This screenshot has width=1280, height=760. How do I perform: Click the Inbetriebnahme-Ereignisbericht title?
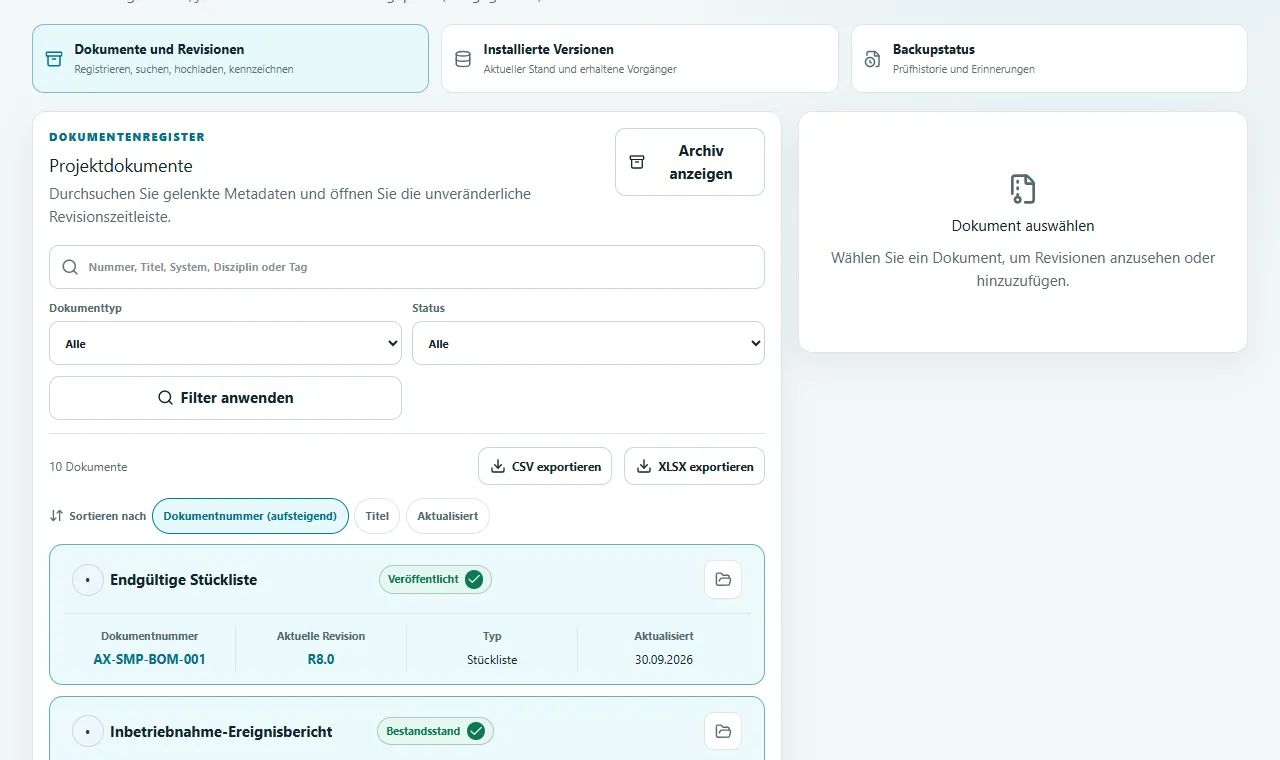[x=221, y=732]
